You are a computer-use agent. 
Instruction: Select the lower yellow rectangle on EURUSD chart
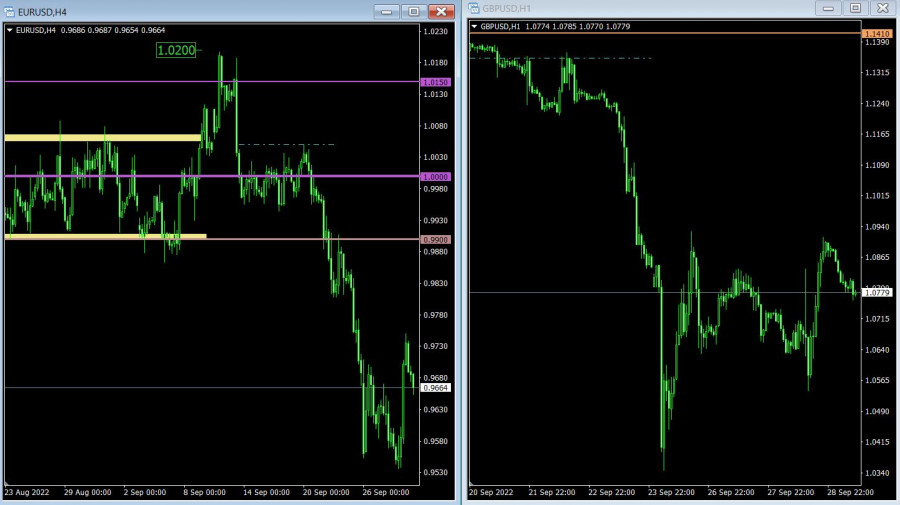(106, 236)
